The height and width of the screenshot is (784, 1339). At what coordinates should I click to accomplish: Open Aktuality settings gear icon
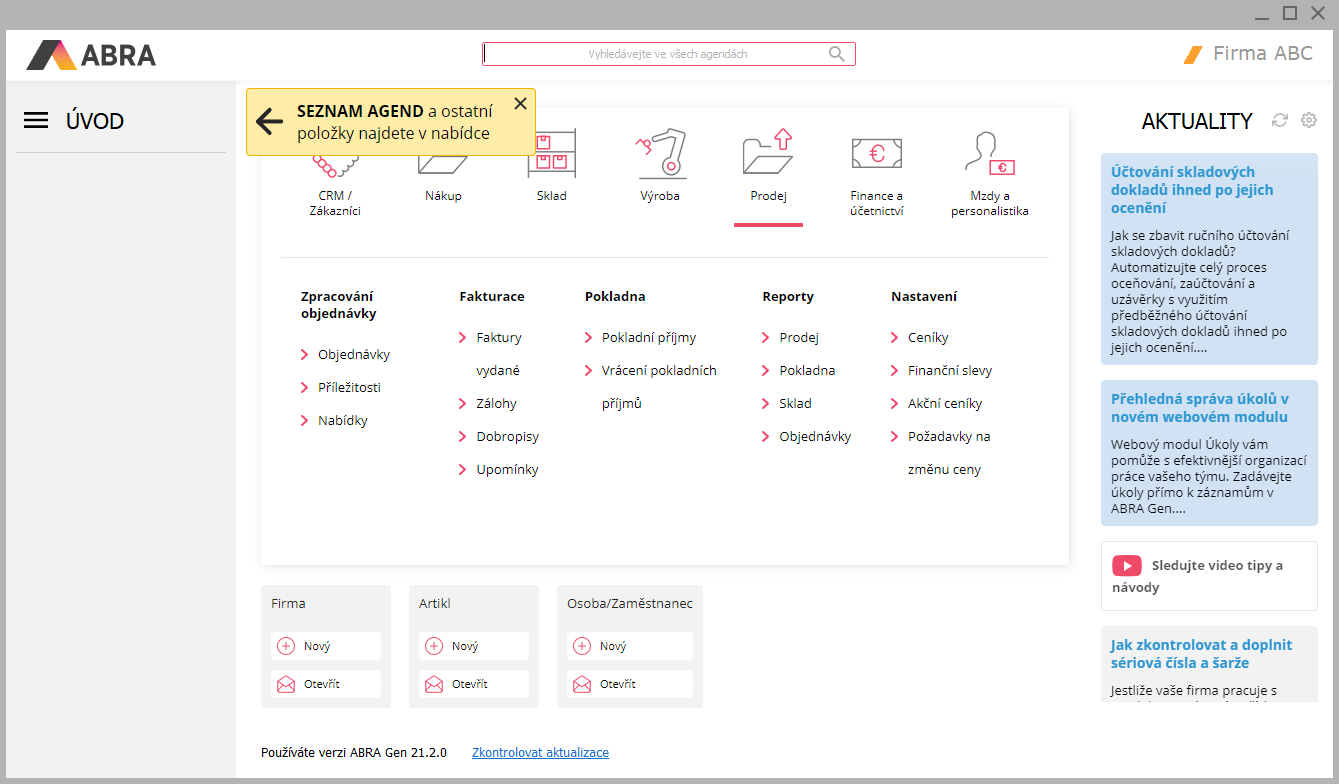[x=1309, y=120]
